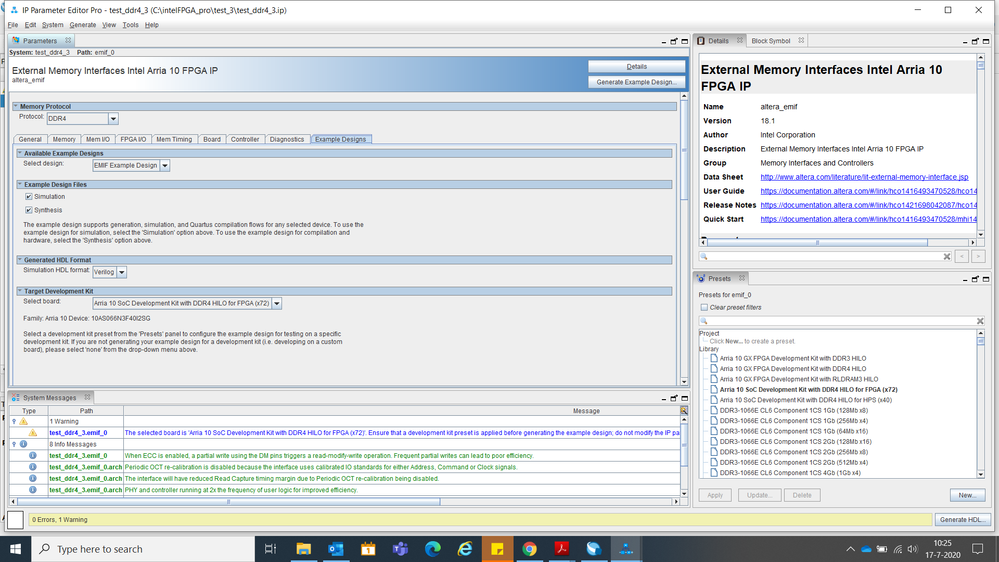Image resolution: width=999 pixels, height=562 pixels.
Task: Collapse Available Example Designs section
Action: [20, 153]
